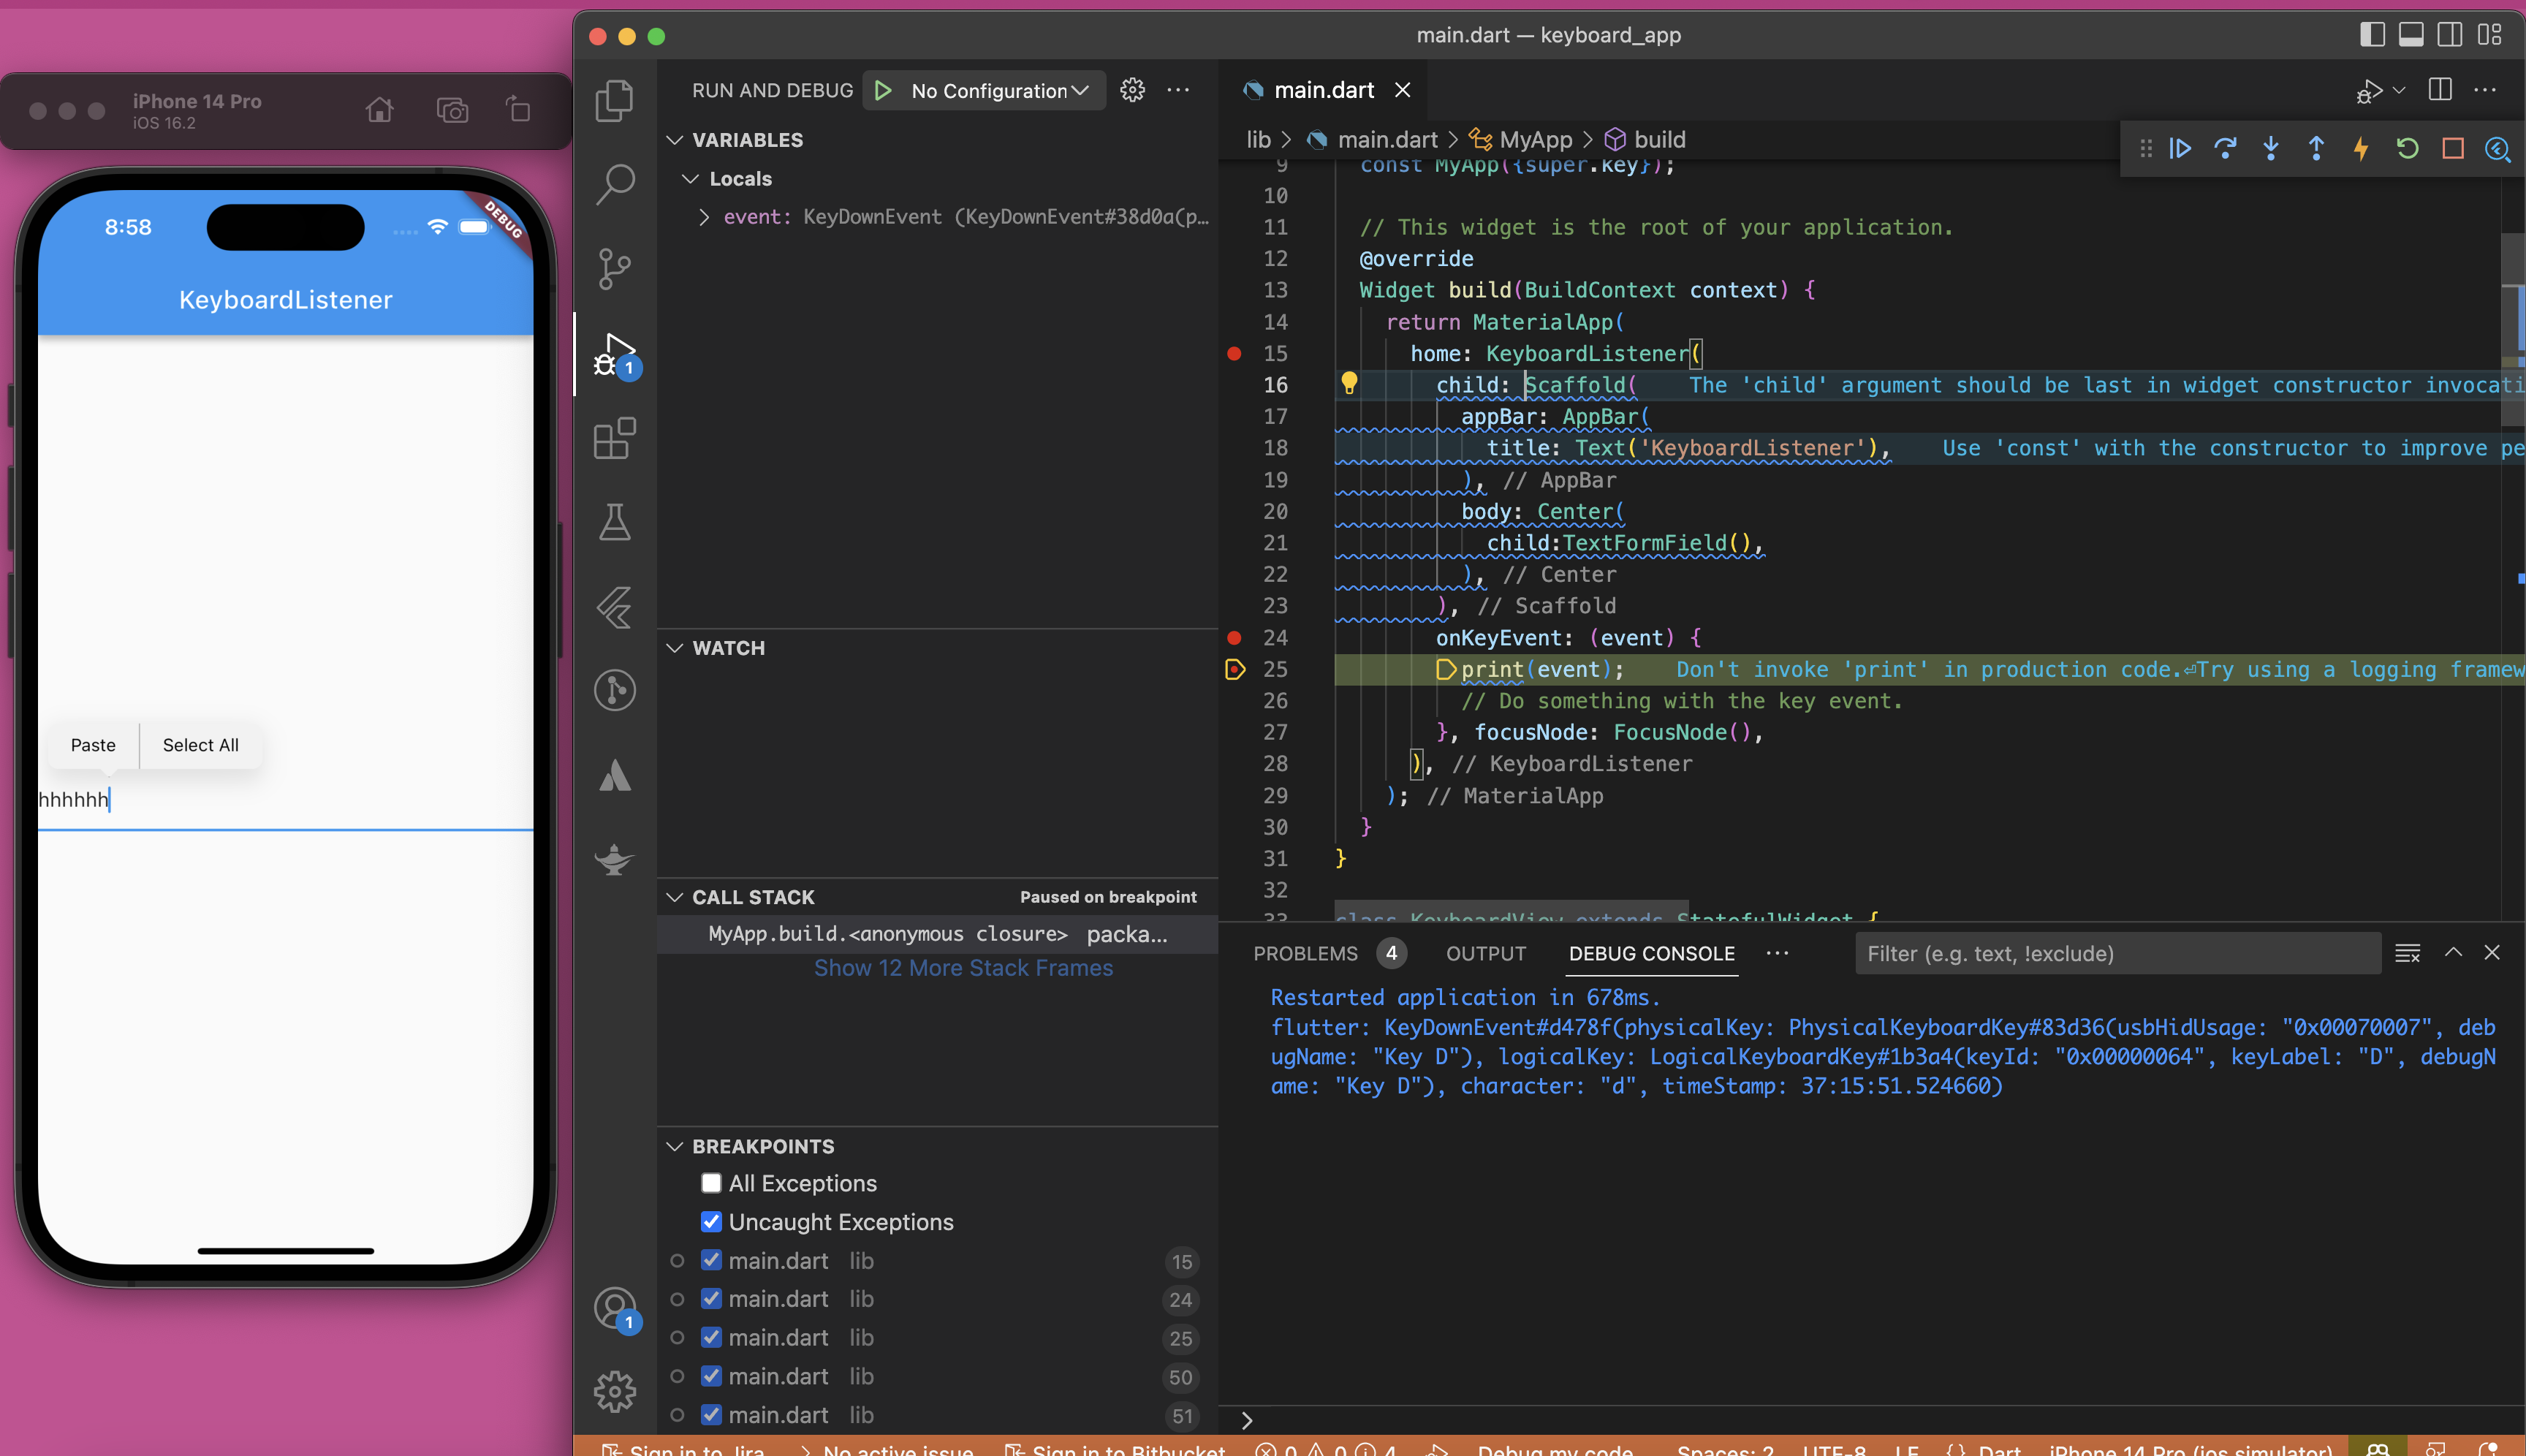Viewport: 2526px width, 1456px height.
Task: Stop the debug session
Action: click(2452, 149)
